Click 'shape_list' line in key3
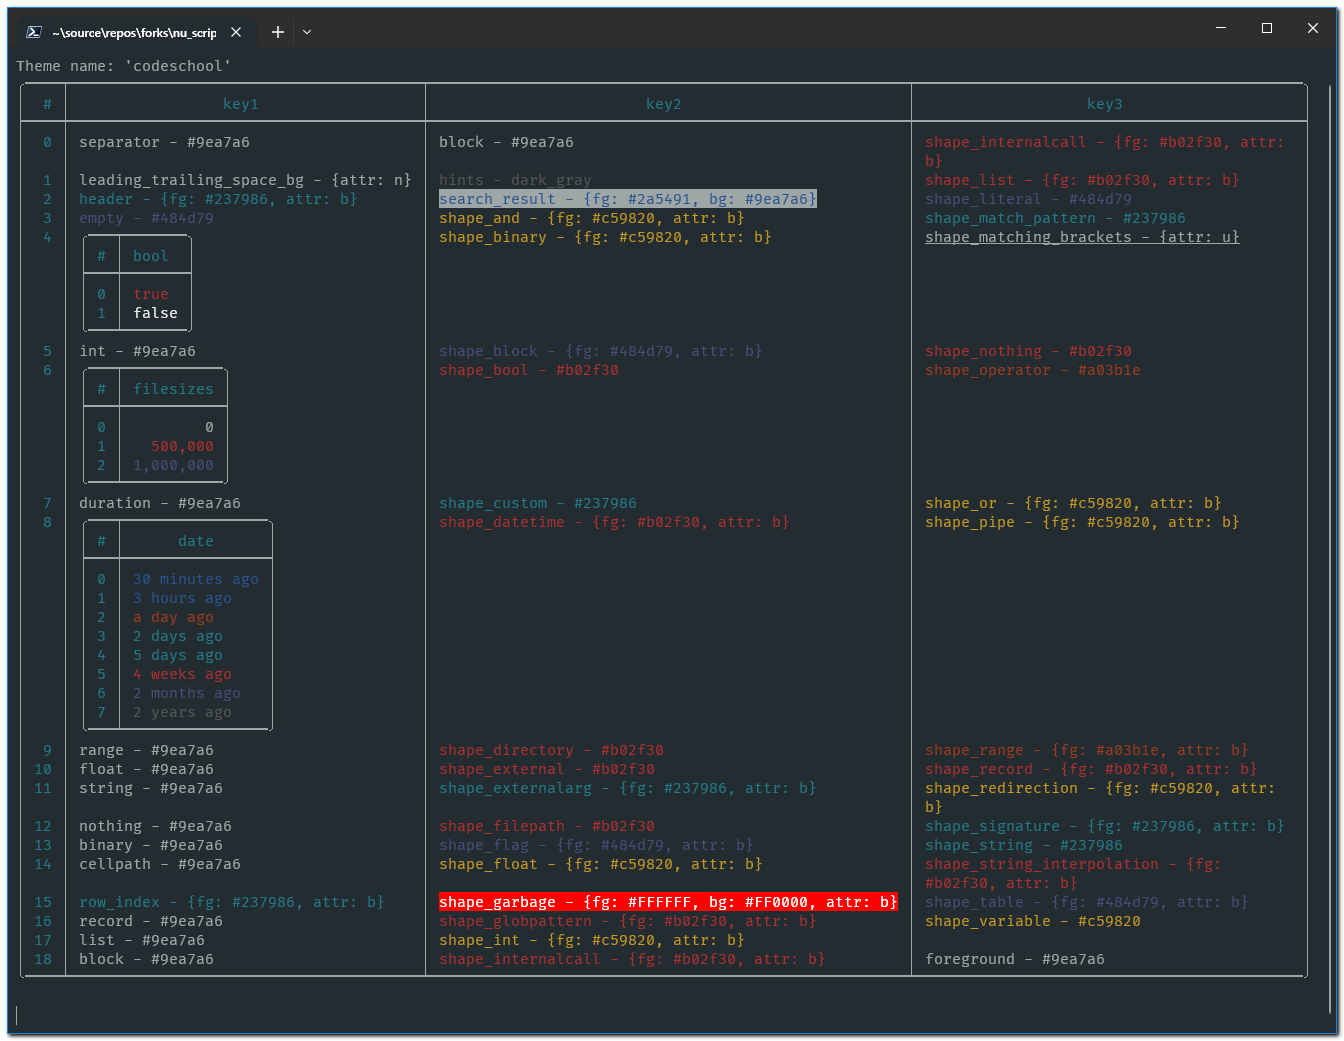This screenshot has width=1344, height=1041. click(x=1083, y=180)
